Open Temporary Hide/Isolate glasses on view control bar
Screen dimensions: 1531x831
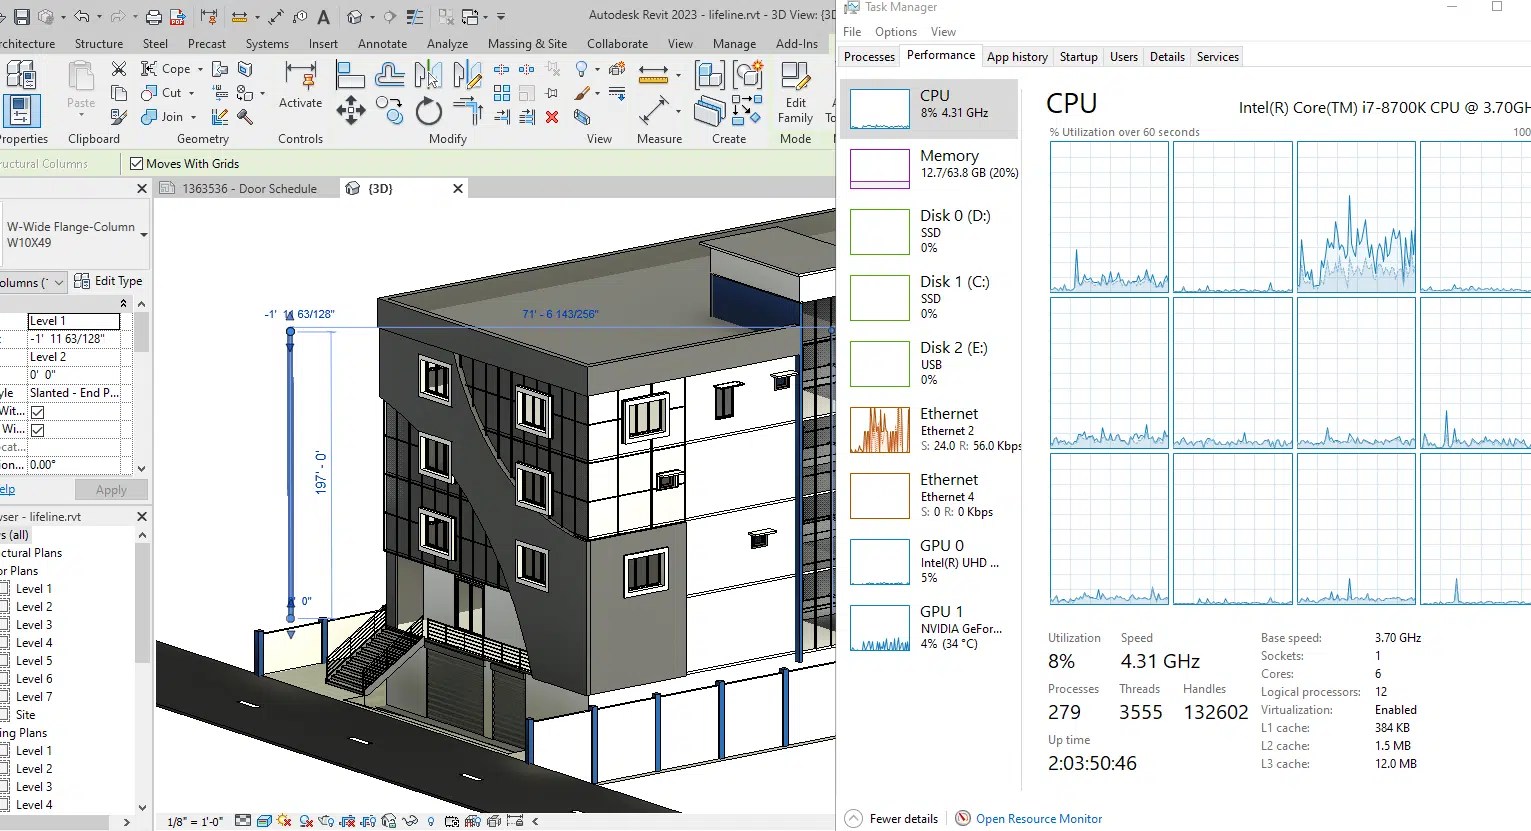(x=410, y=820)
